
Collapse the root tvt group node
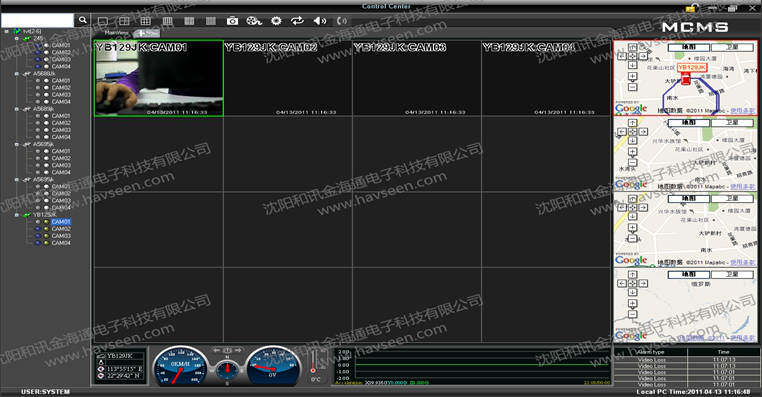[7, 31]
